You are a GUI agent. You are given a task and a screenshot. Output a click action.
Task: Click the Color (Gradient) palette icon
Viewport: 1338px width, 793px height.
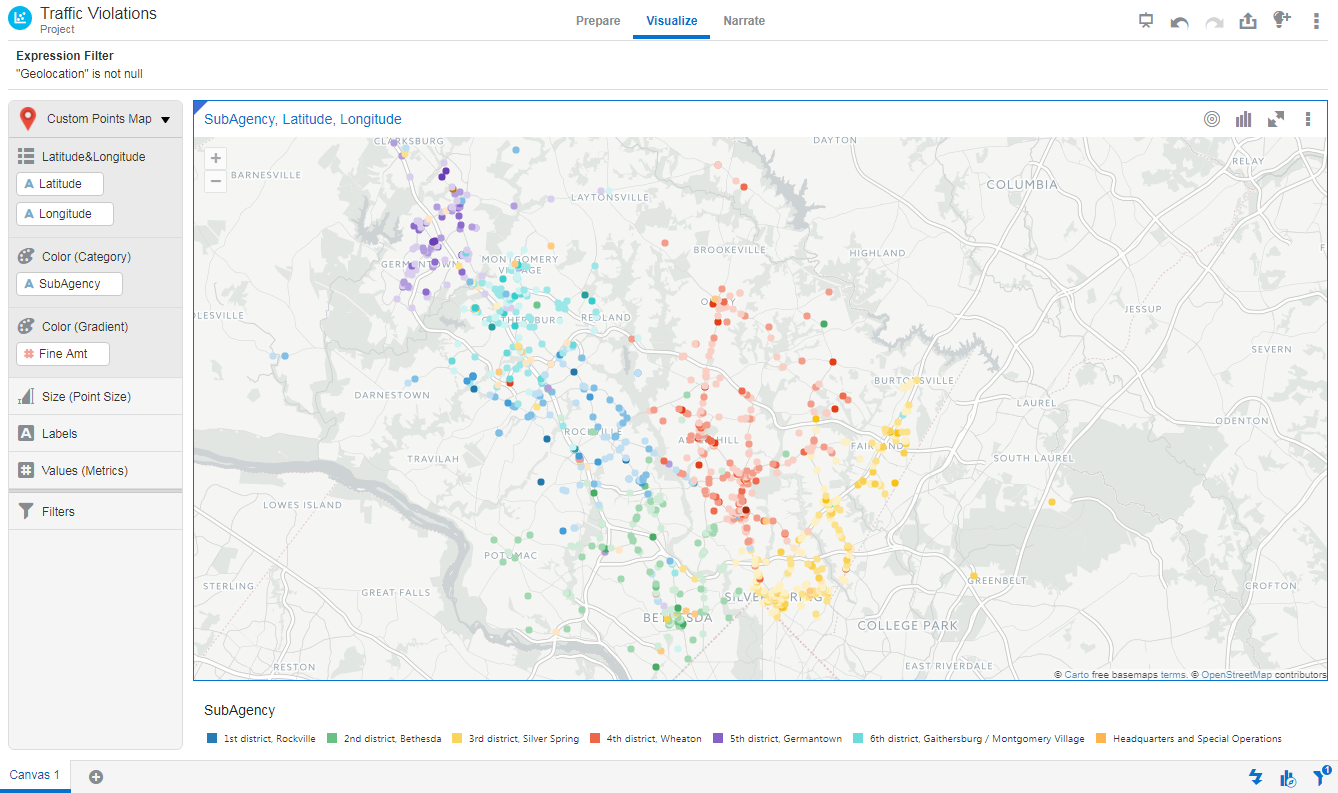[x=26, y=326]
